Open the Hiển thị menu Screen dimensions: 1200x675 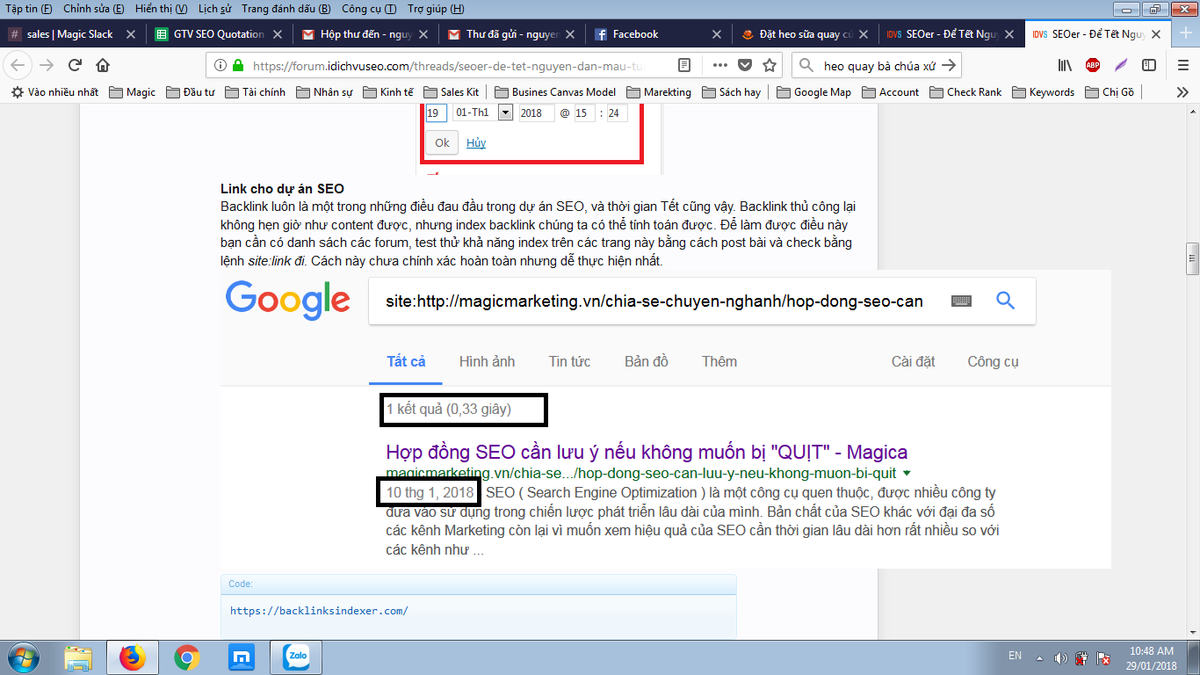pyautogui.click(x=161, y=8)
